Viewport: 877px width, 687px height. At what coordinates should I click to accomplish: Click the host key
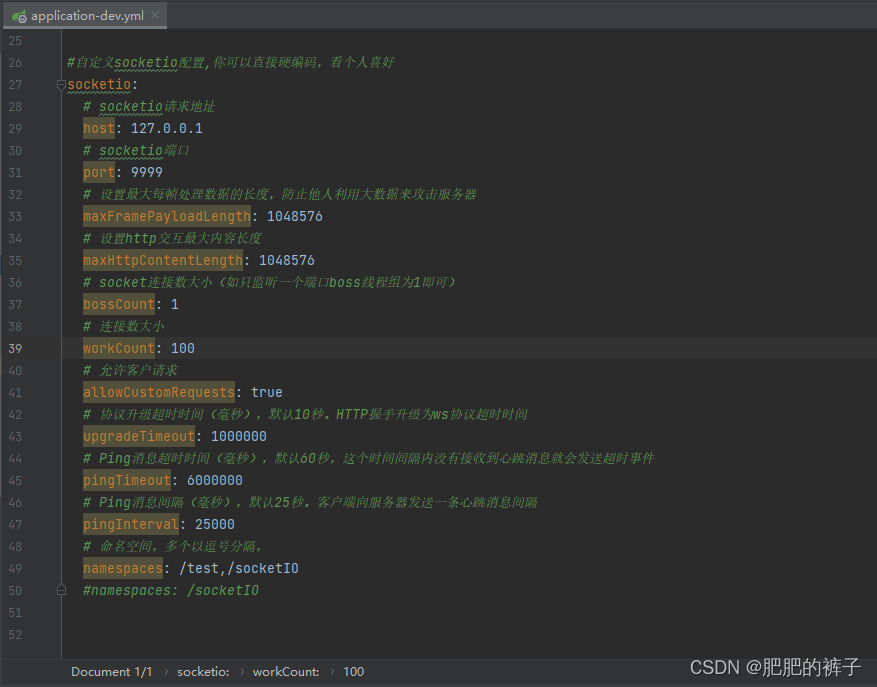tap(99, 128)
